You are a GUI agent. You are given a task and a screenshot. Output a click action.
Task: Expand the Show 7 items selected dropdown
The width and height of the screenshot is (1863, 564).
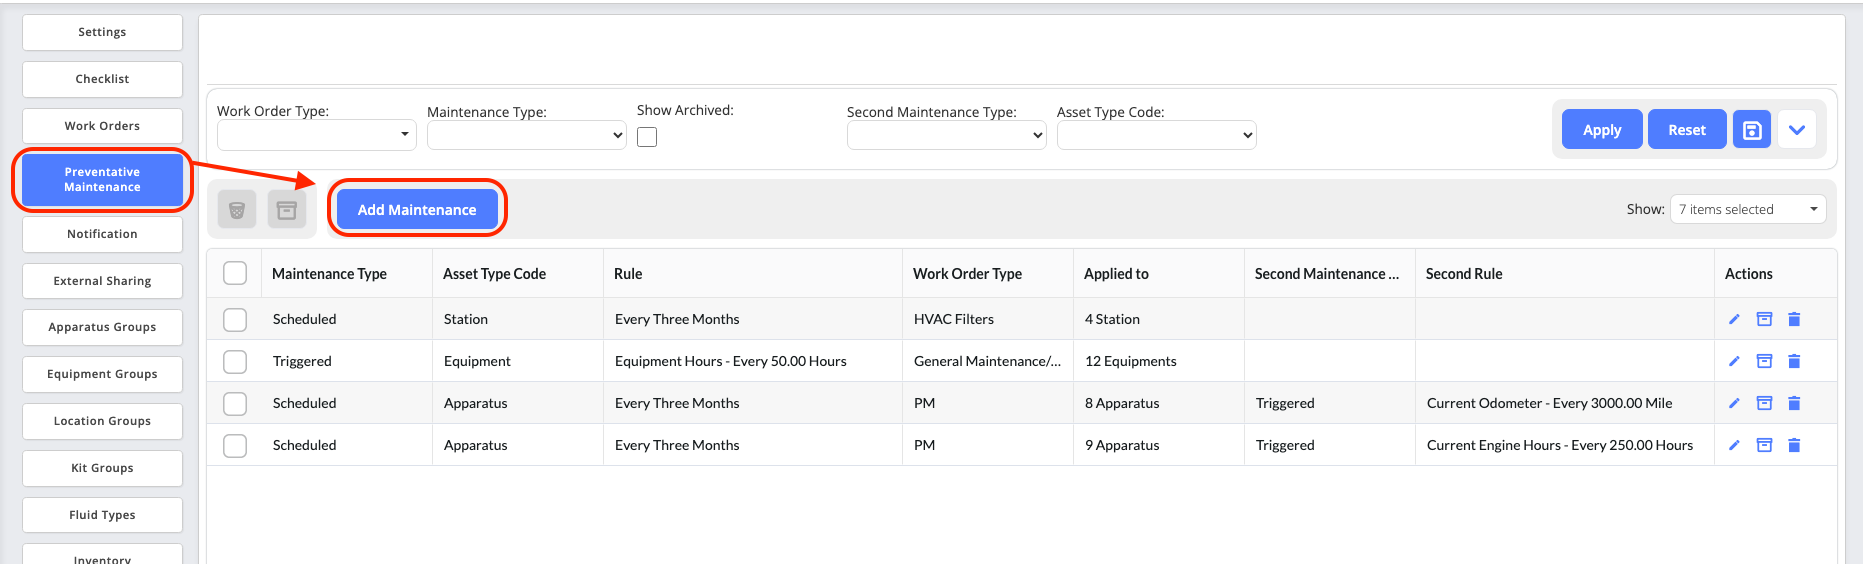pyautogui.click(x=1747, y=209)
